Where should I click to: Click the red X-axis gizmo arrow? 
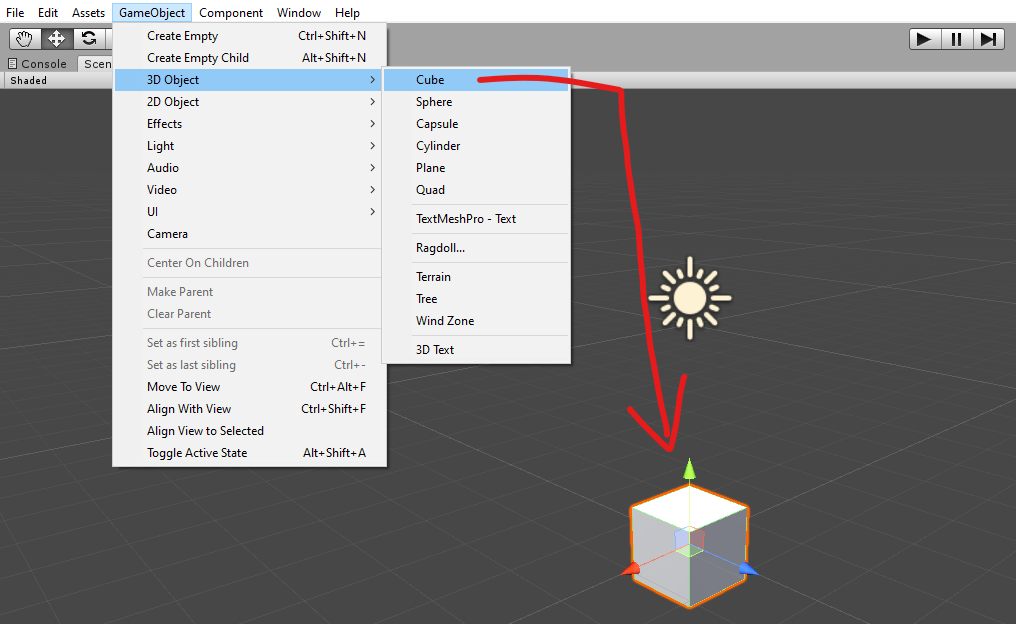[629, 570]
